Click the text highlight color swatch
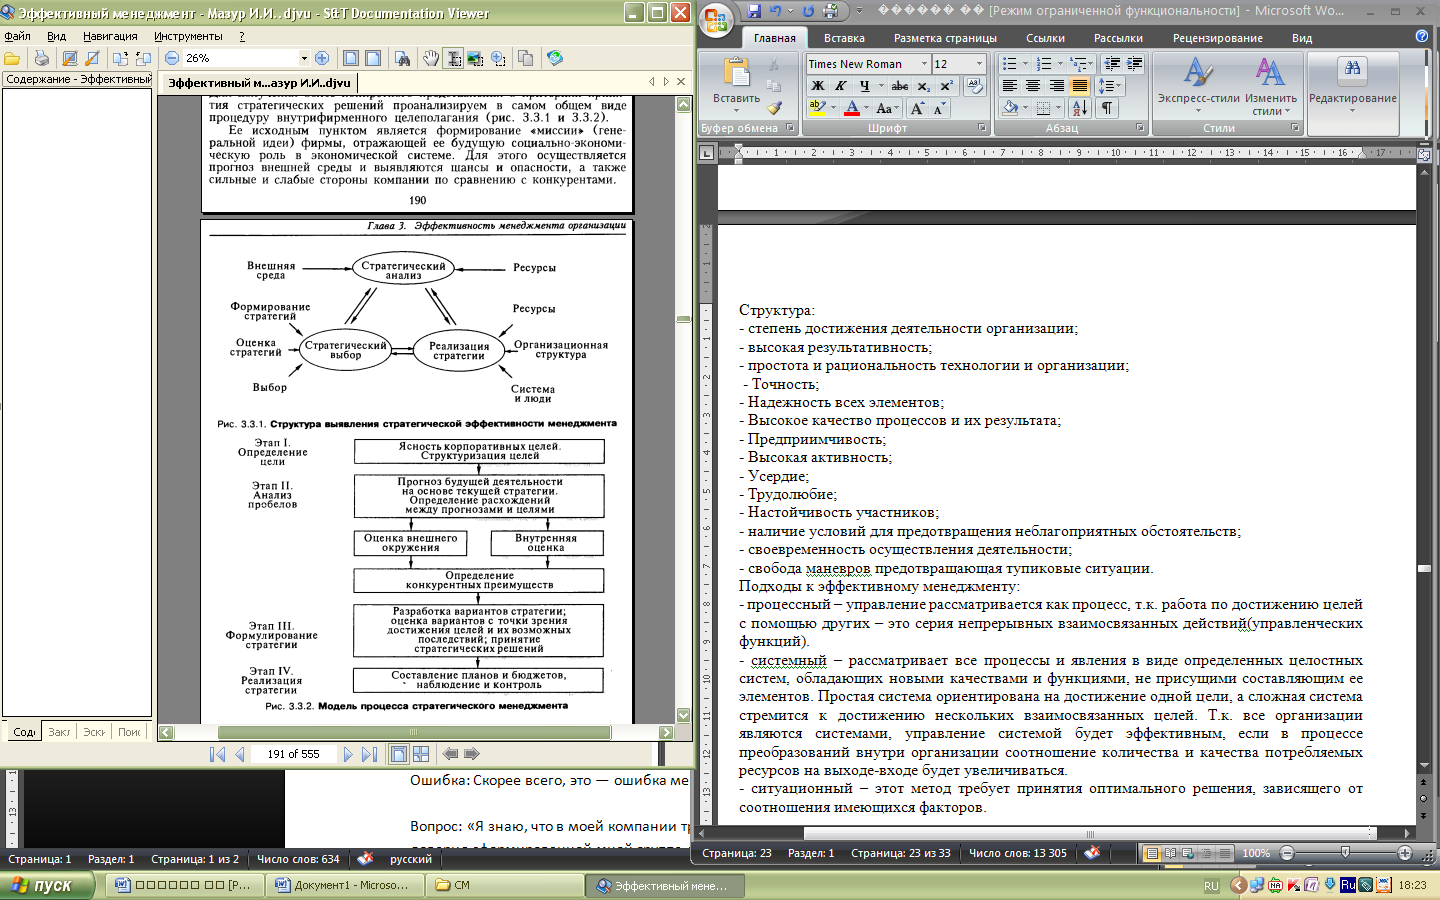 point(817,108)
